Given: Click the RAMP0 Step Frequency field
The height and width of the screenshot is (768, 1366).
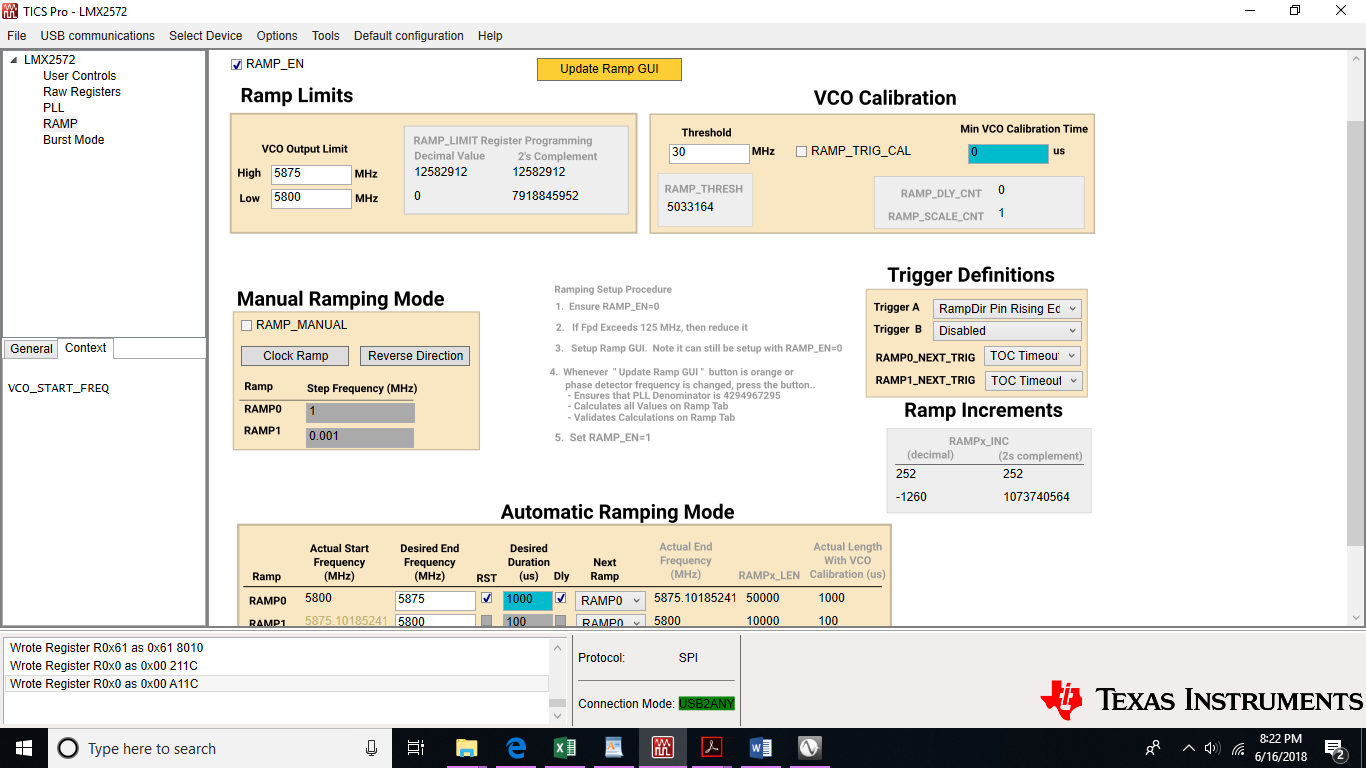Looking at the screenshot, I should pyautogui.click(x=360, y=412).
